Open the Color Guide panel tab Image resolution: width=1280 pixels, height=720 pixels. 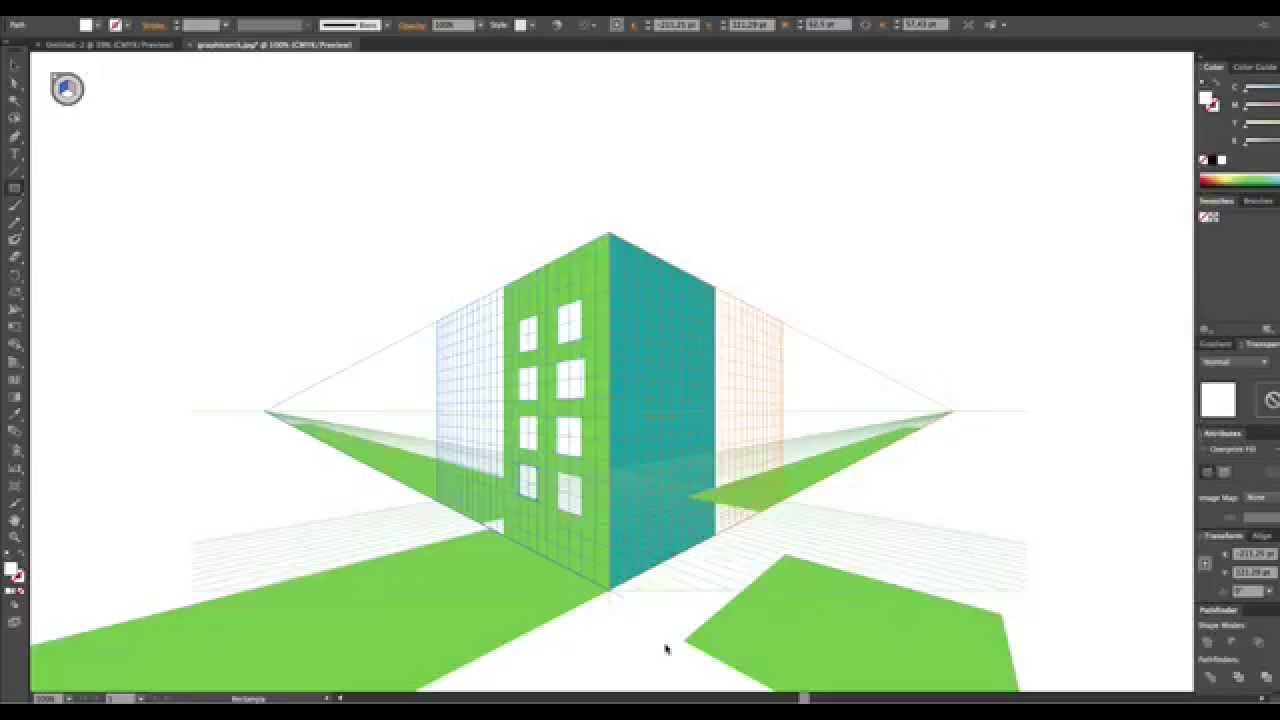point(1254,67)
